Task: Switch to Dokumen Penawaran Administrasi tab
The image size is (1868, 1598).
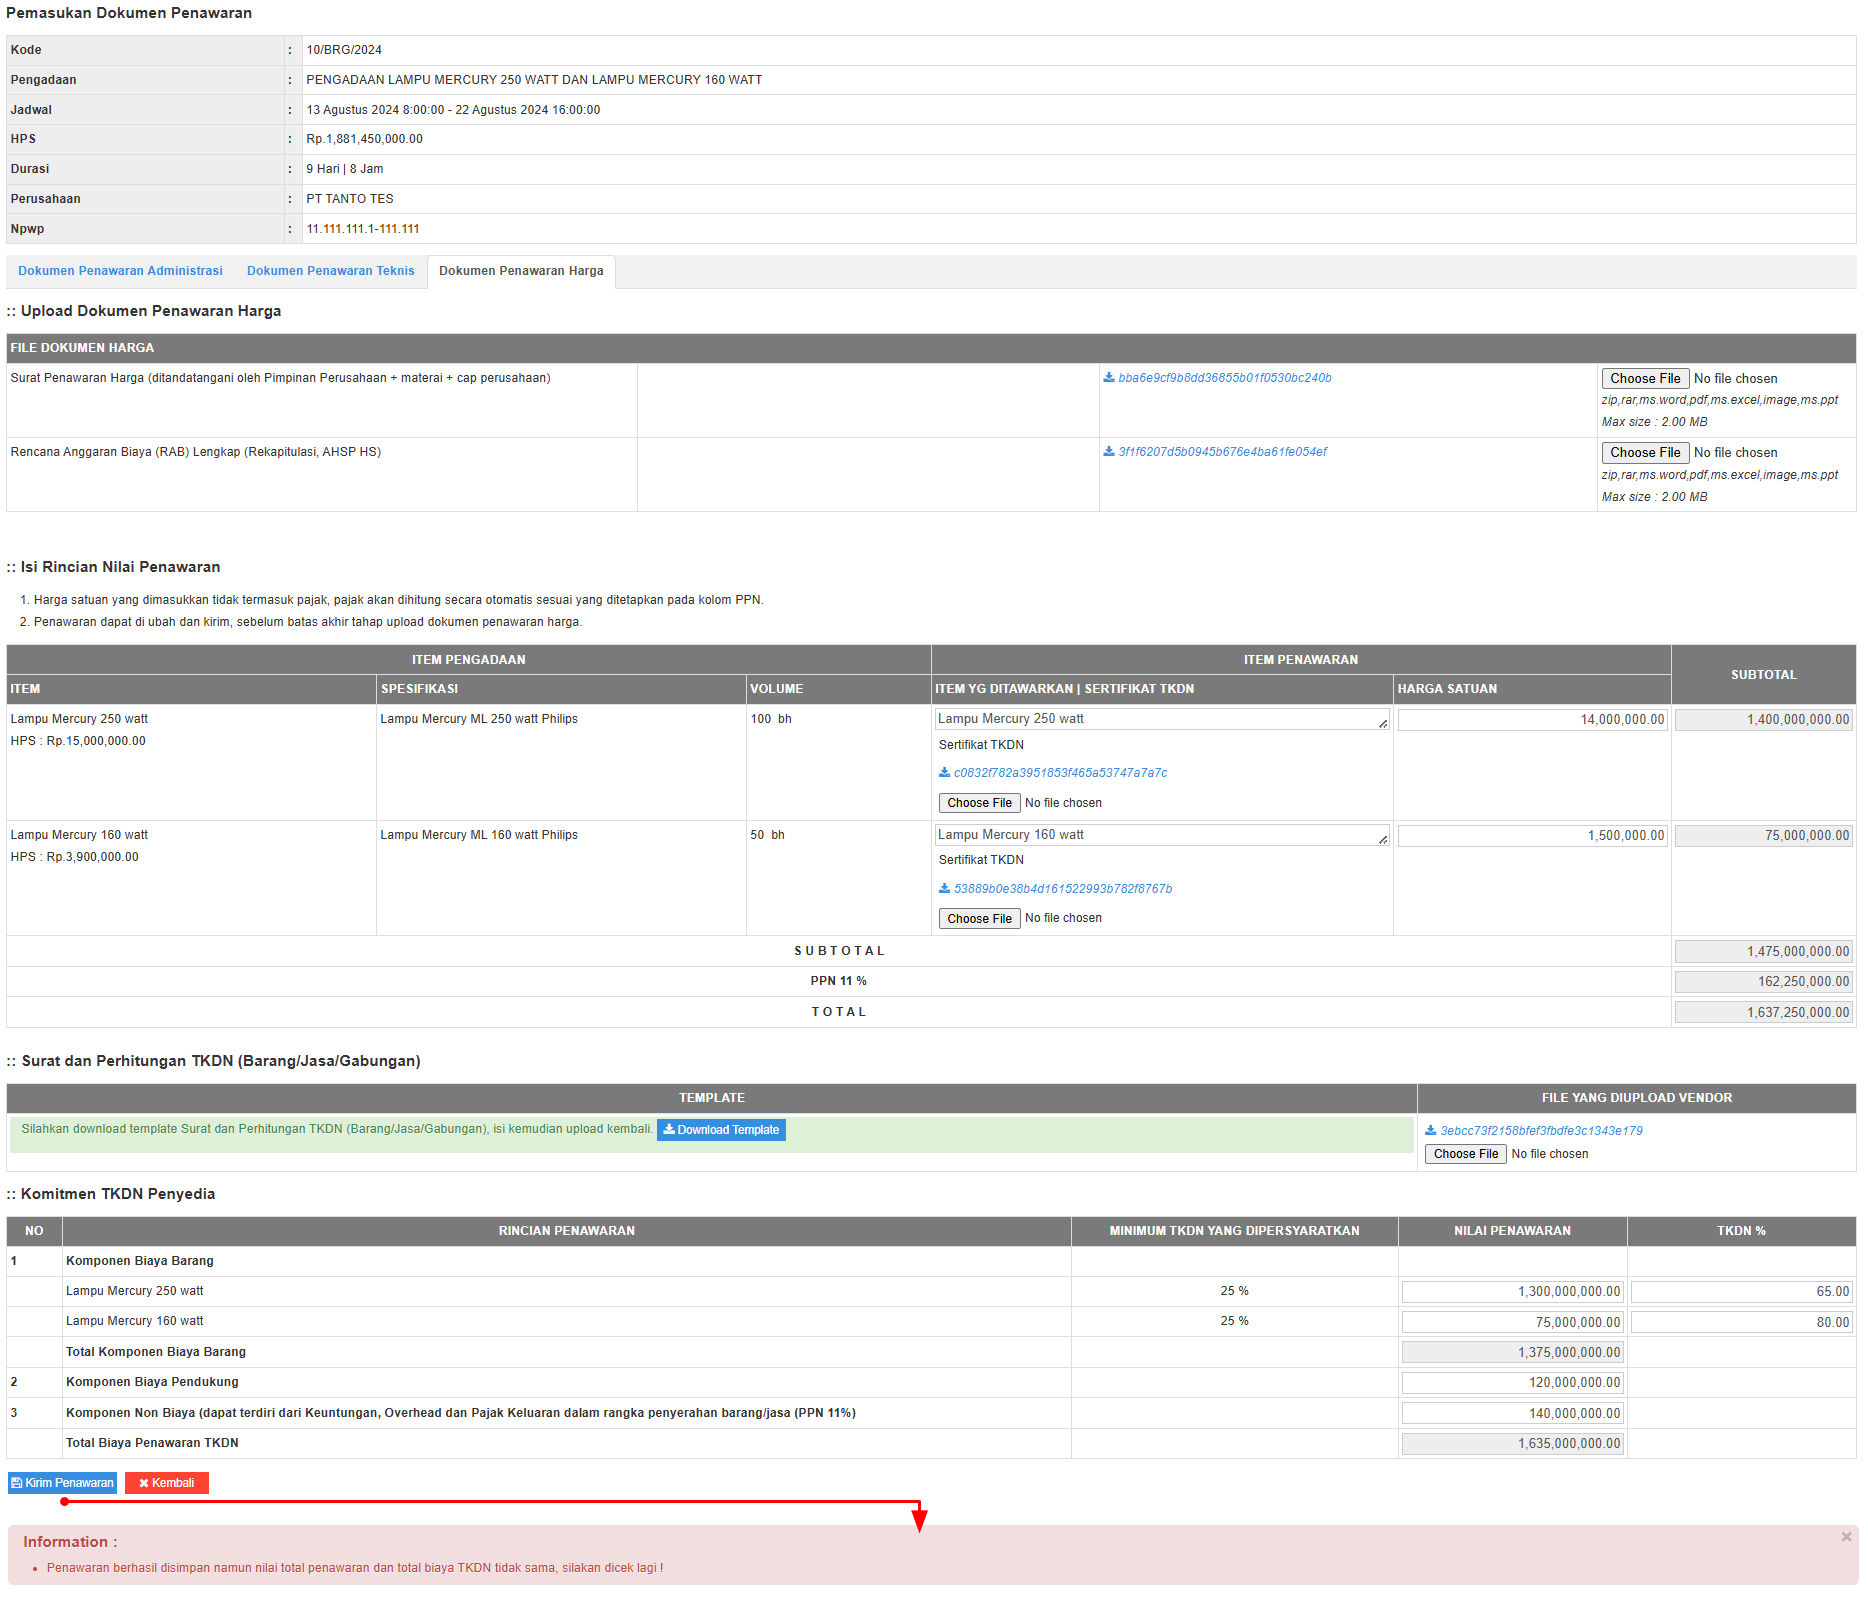Action: pyautogui.click(x=120, y=271)
